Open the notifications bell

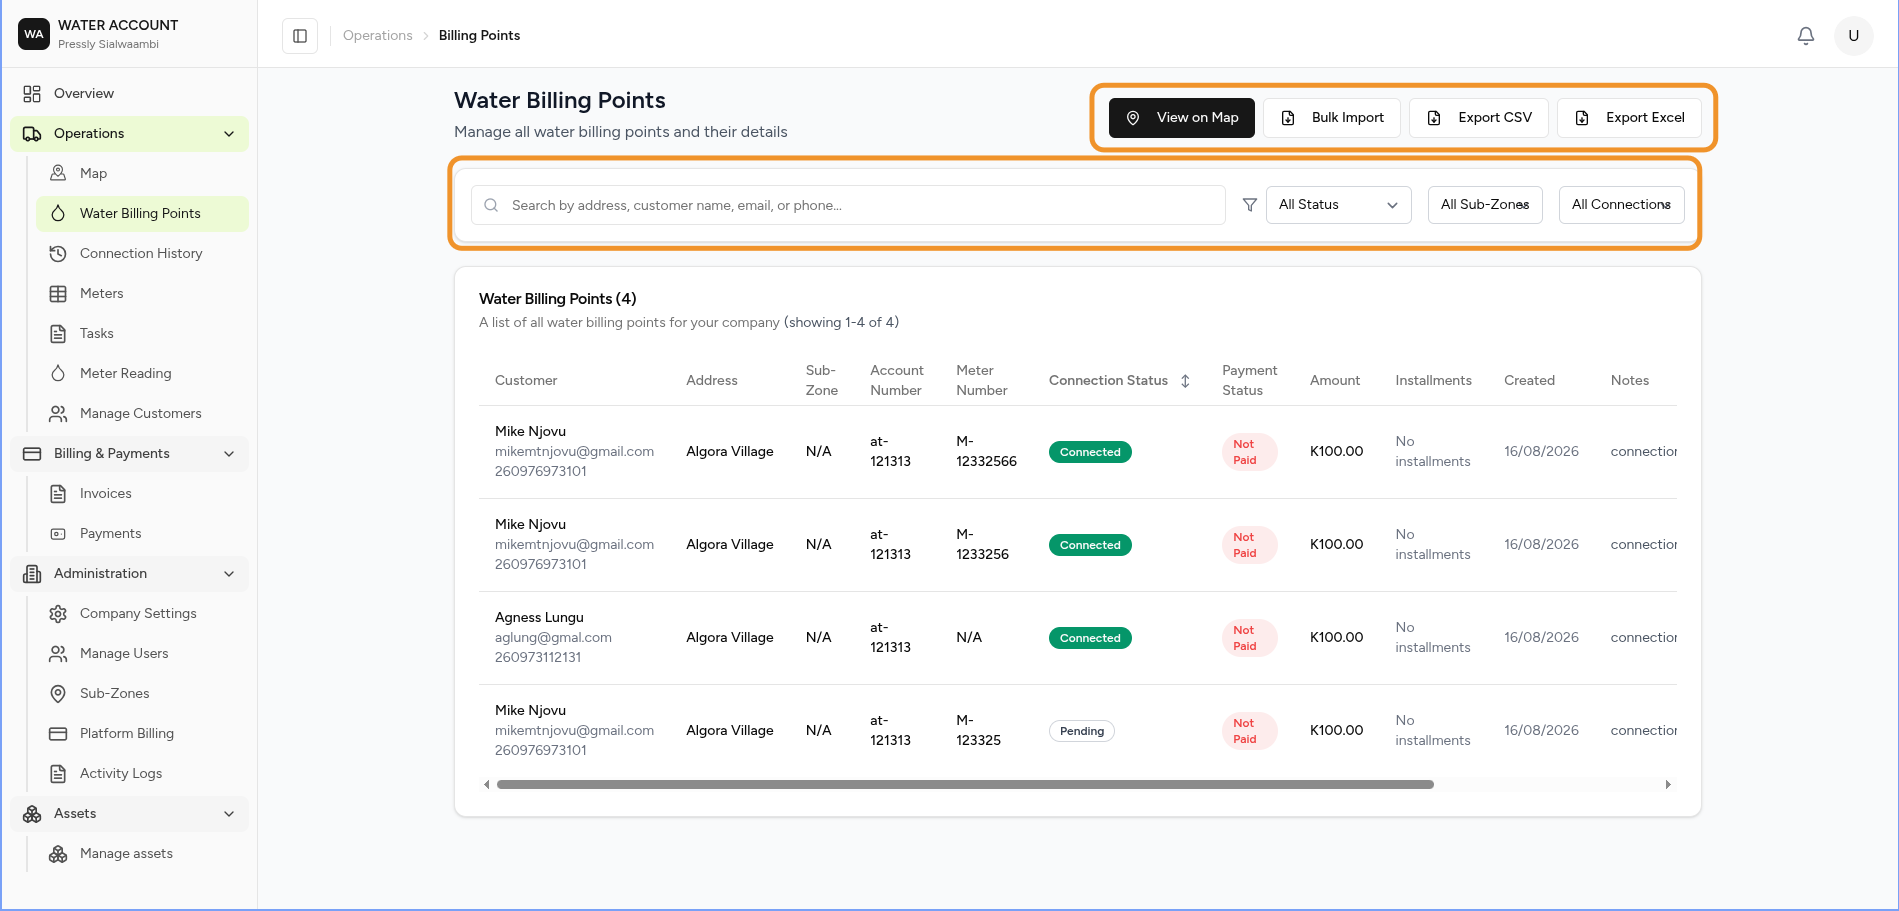(x=1806, y=36)
